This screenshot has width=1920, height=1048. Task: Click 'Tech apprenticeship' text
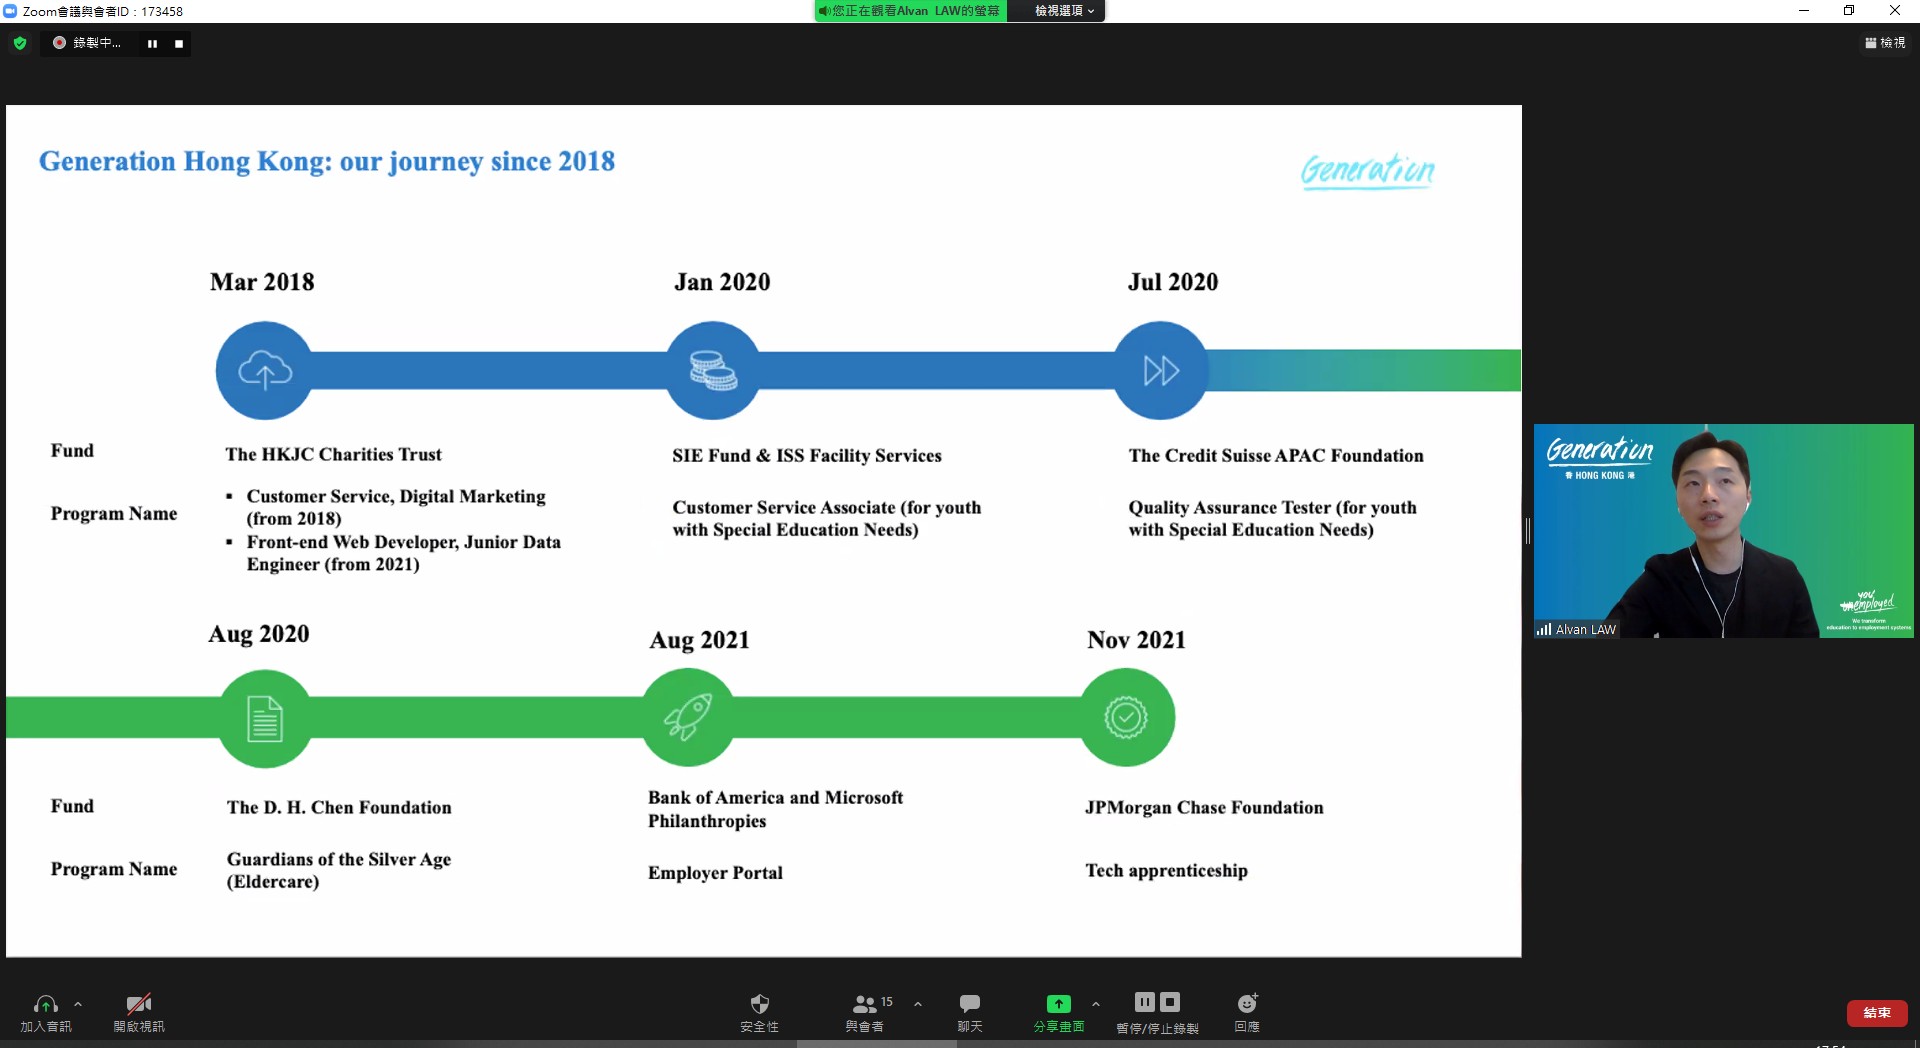click(1166, 871)
